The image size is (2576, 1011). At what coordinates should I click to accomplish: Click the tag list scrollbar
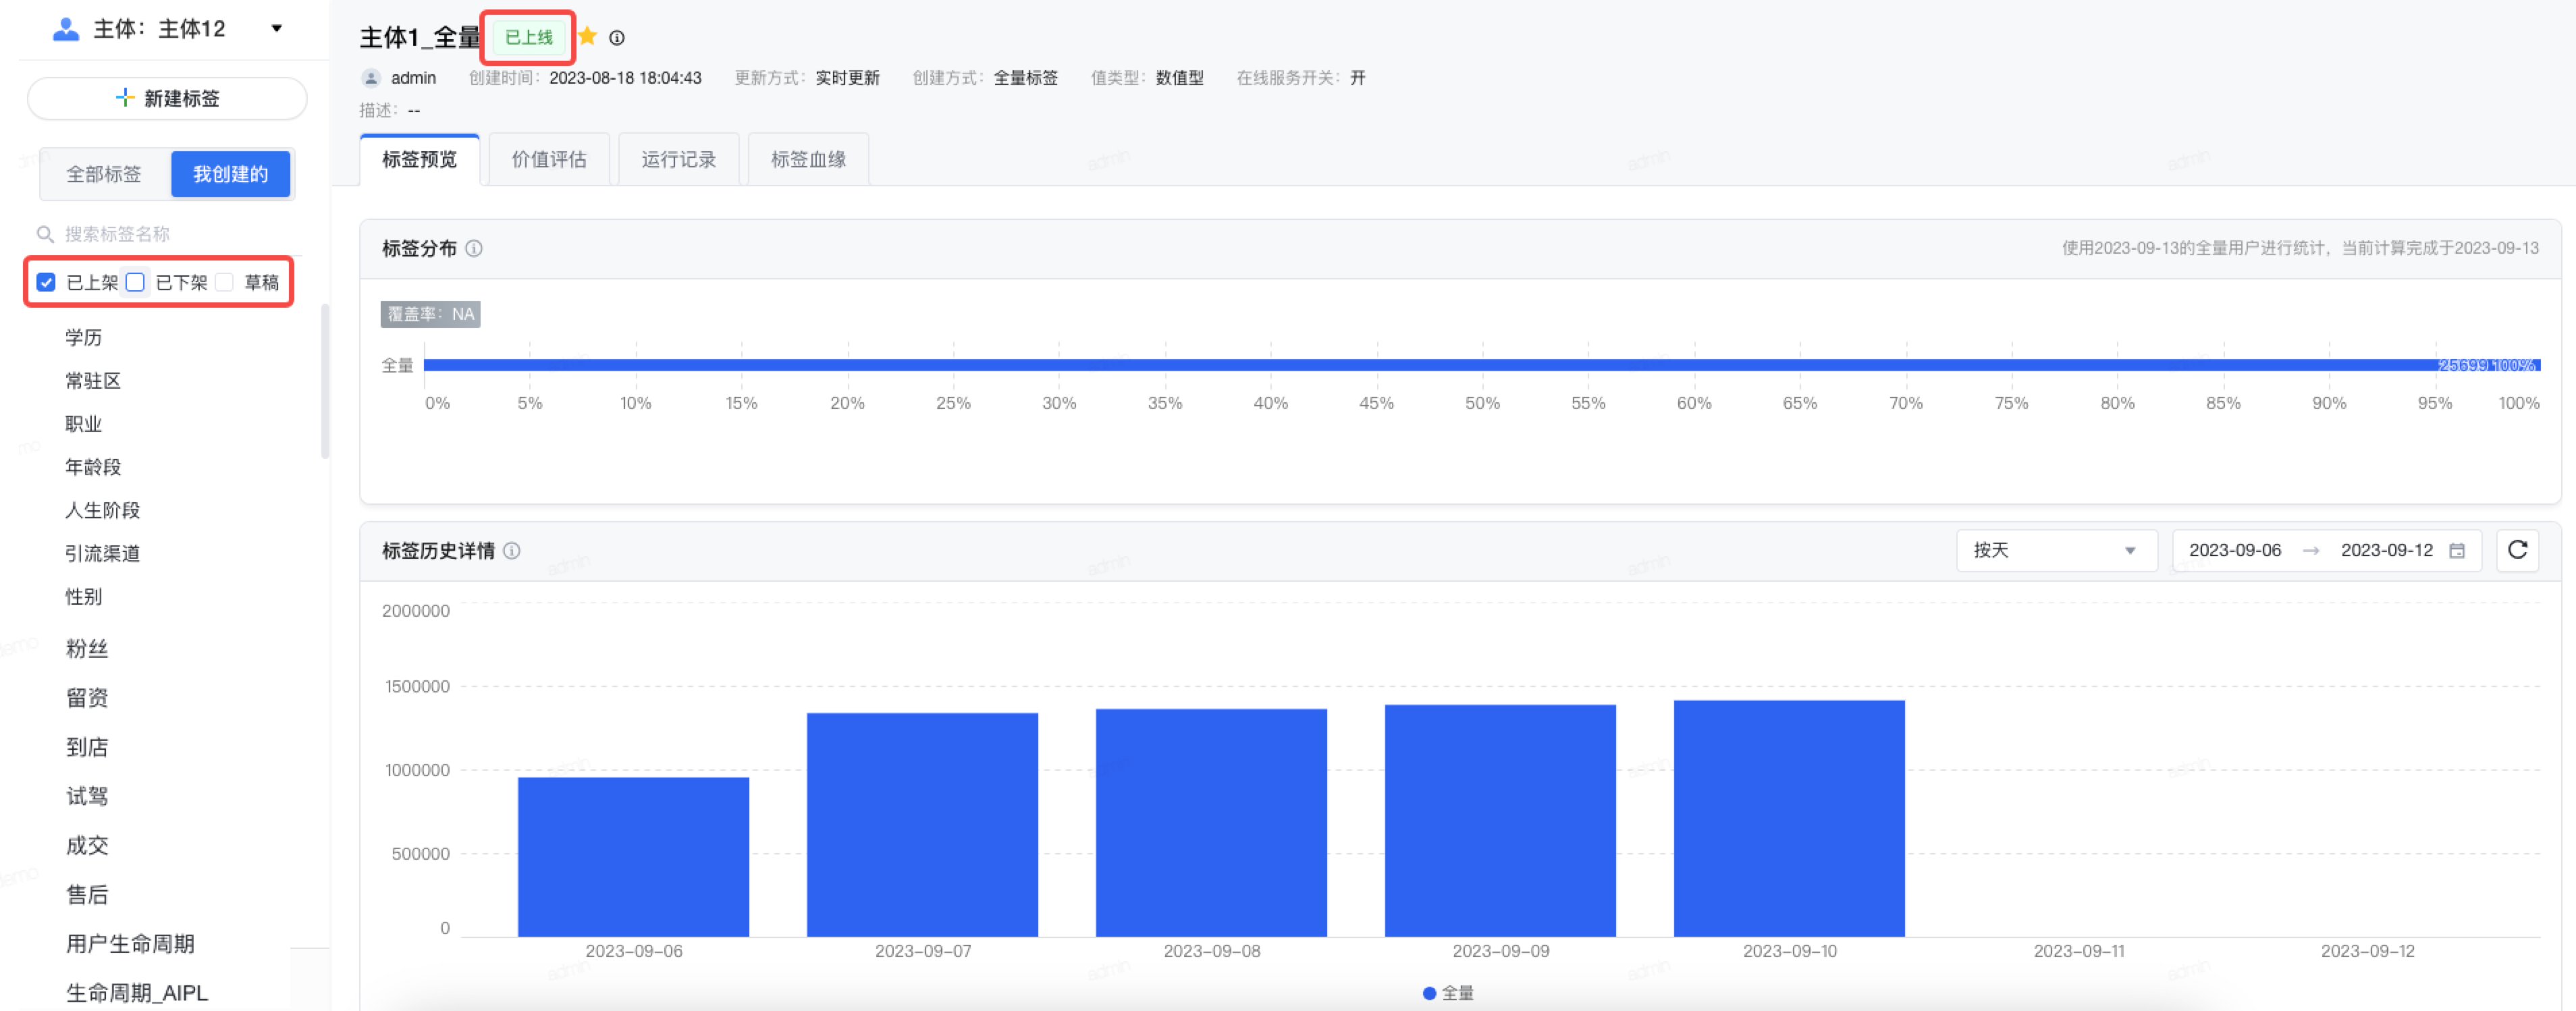pos(325,382)
